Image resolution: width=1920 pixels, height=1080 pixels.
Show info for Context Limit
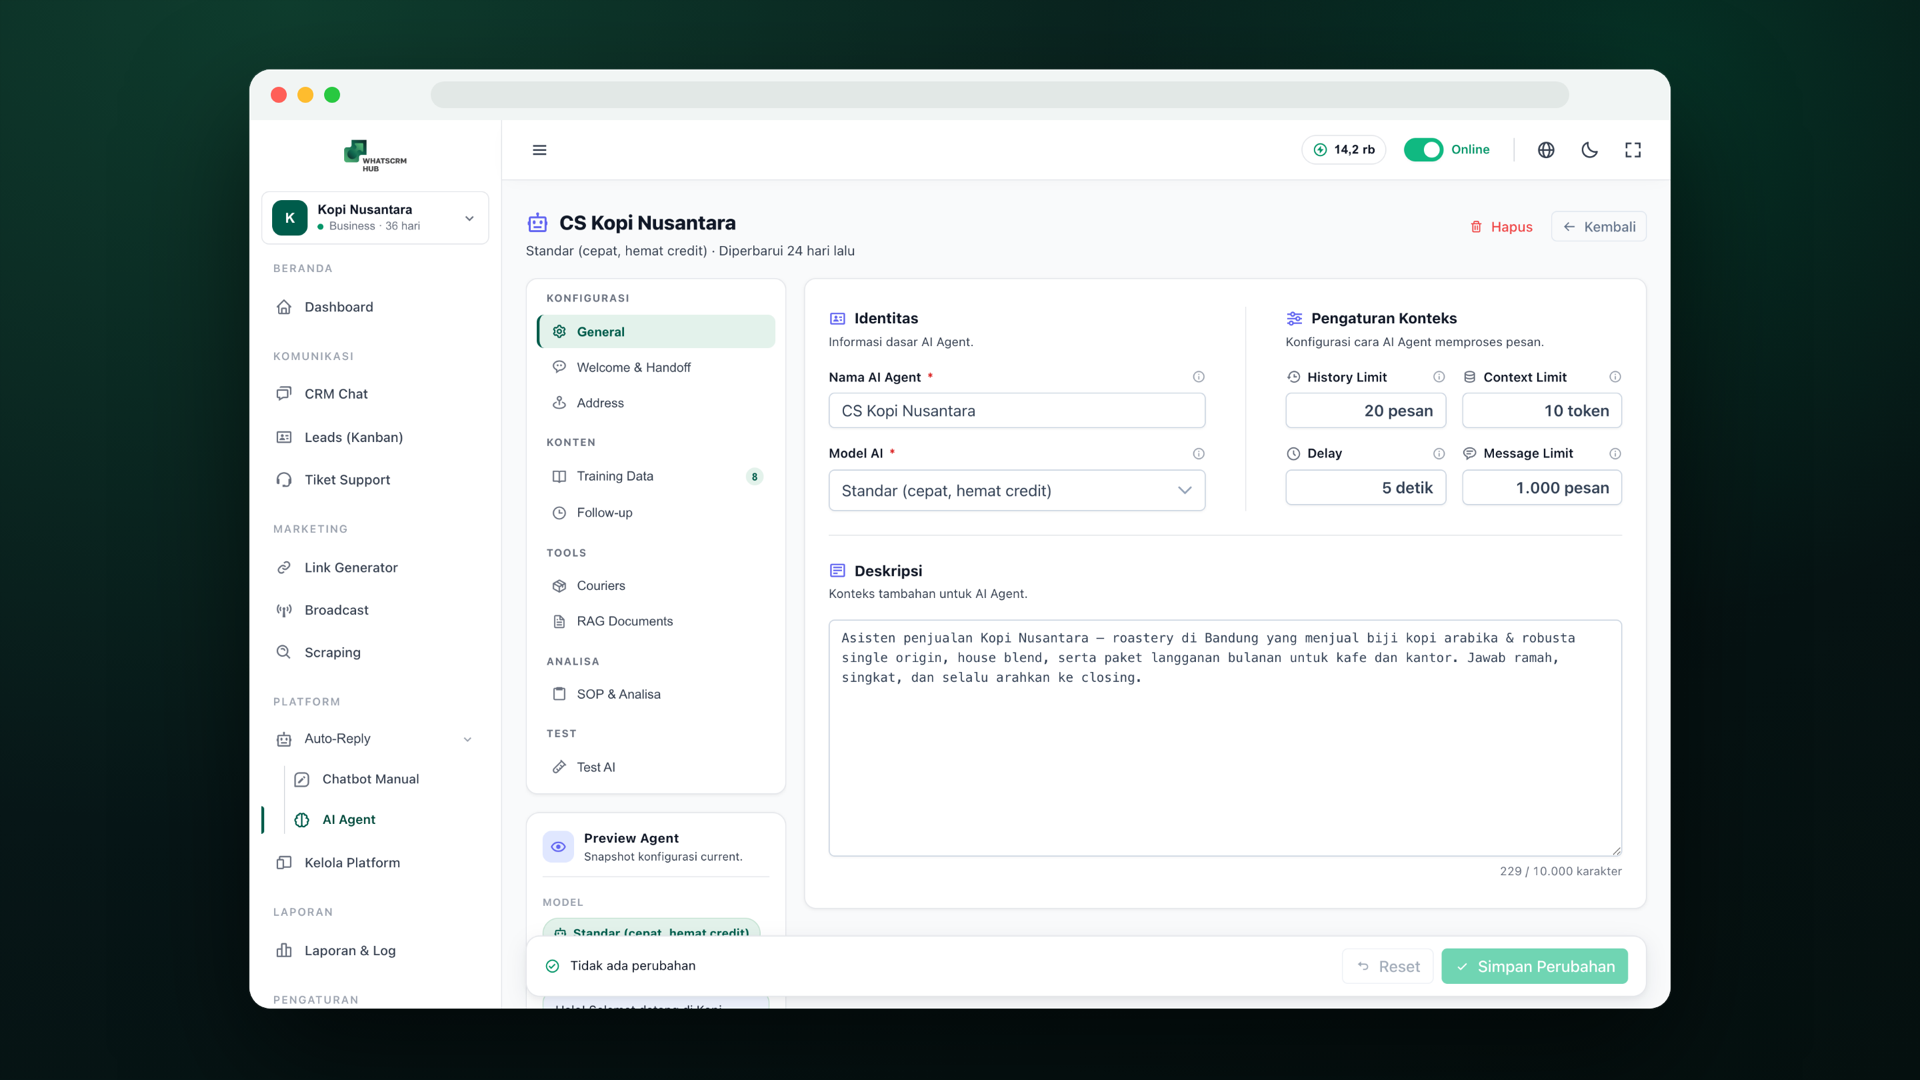point(1615,377)
